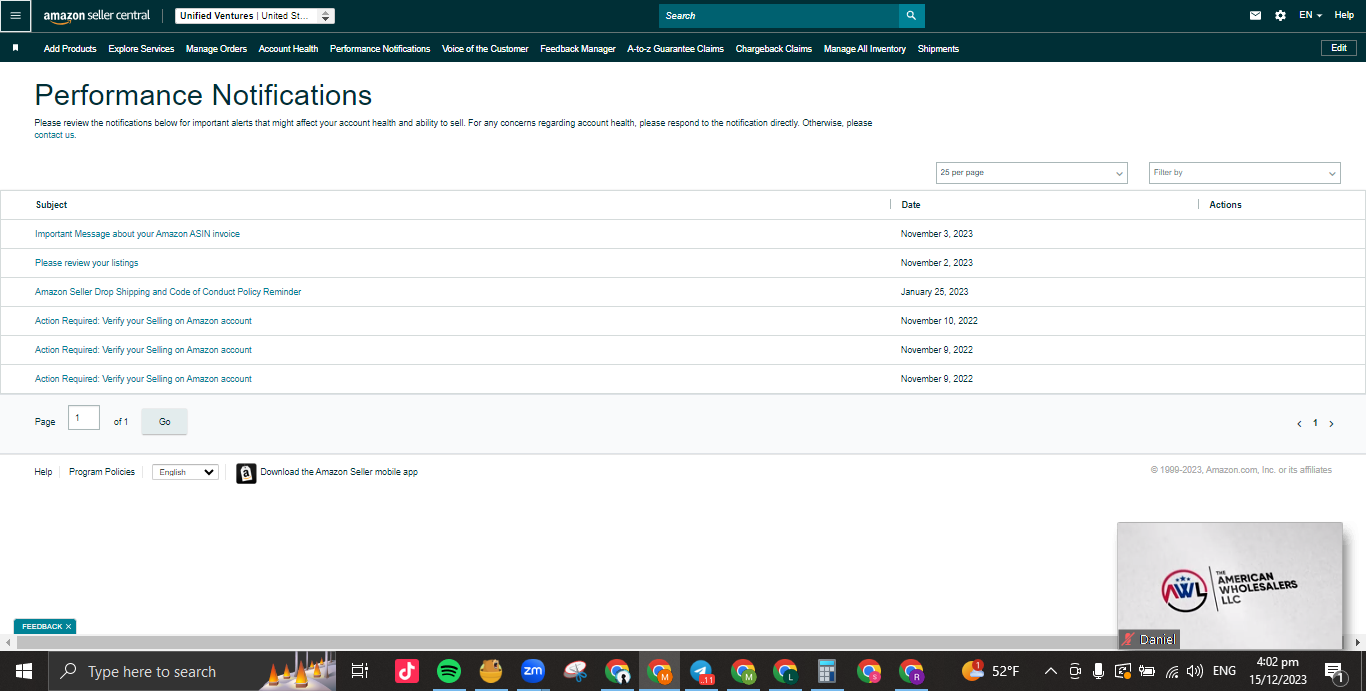Open the Snipping Tool taskbar icon
Image resolution: width=1366 pixels, height=691 pixels.
pos(575,671)
